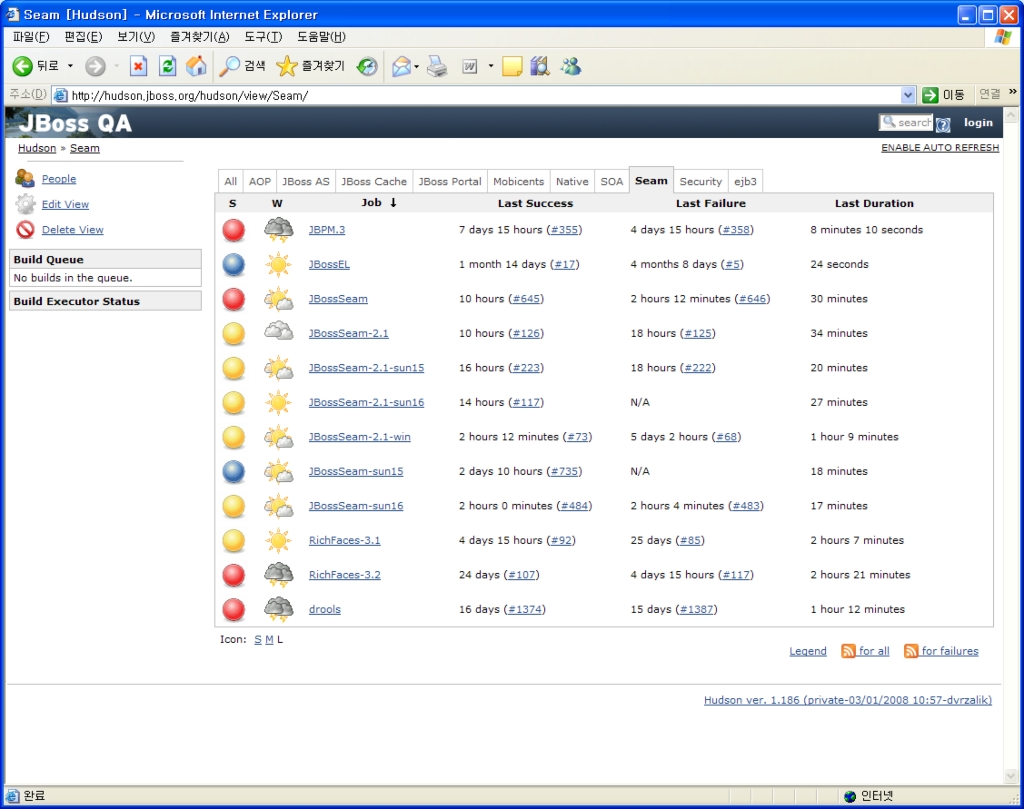Switch to the JBoss AS tab
Viewport: 1024px width, 809px height.
[306, 182]
